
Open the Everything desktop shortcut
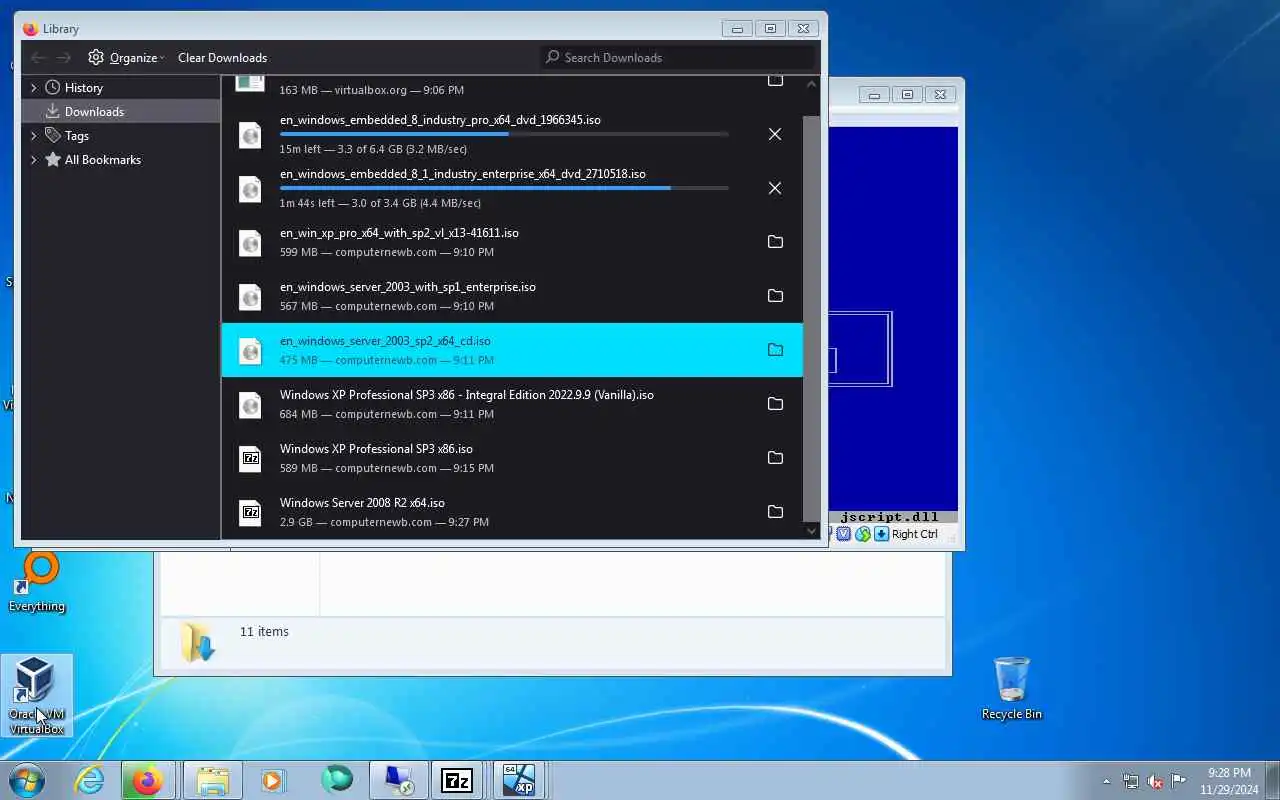pos(37,583)
